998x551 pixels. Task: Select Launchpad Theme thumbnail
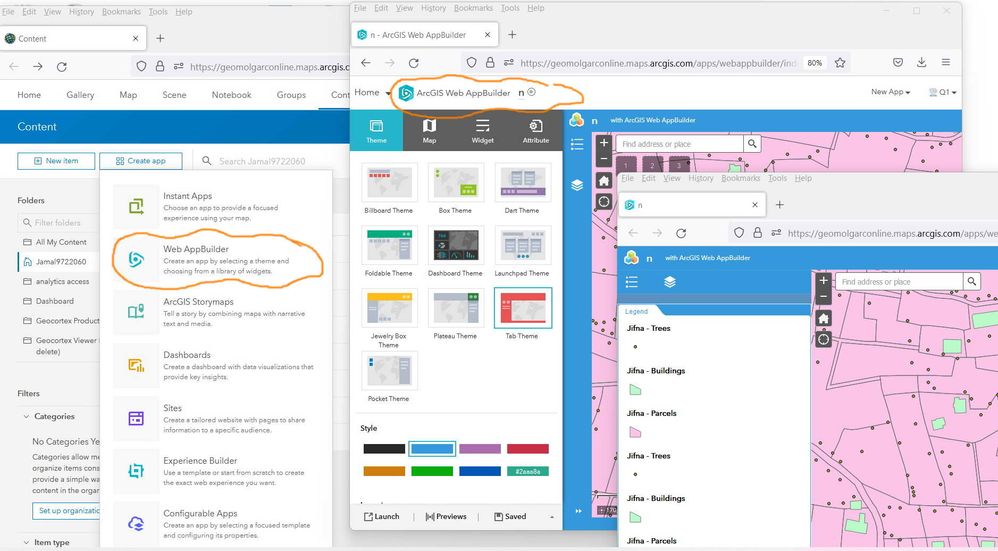pos(522,245)
